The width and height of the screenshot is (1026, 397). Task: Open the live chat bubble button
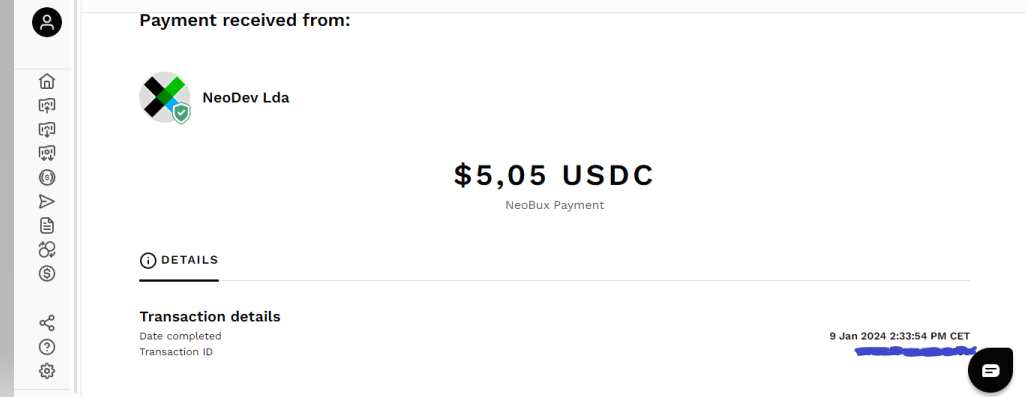991,370
